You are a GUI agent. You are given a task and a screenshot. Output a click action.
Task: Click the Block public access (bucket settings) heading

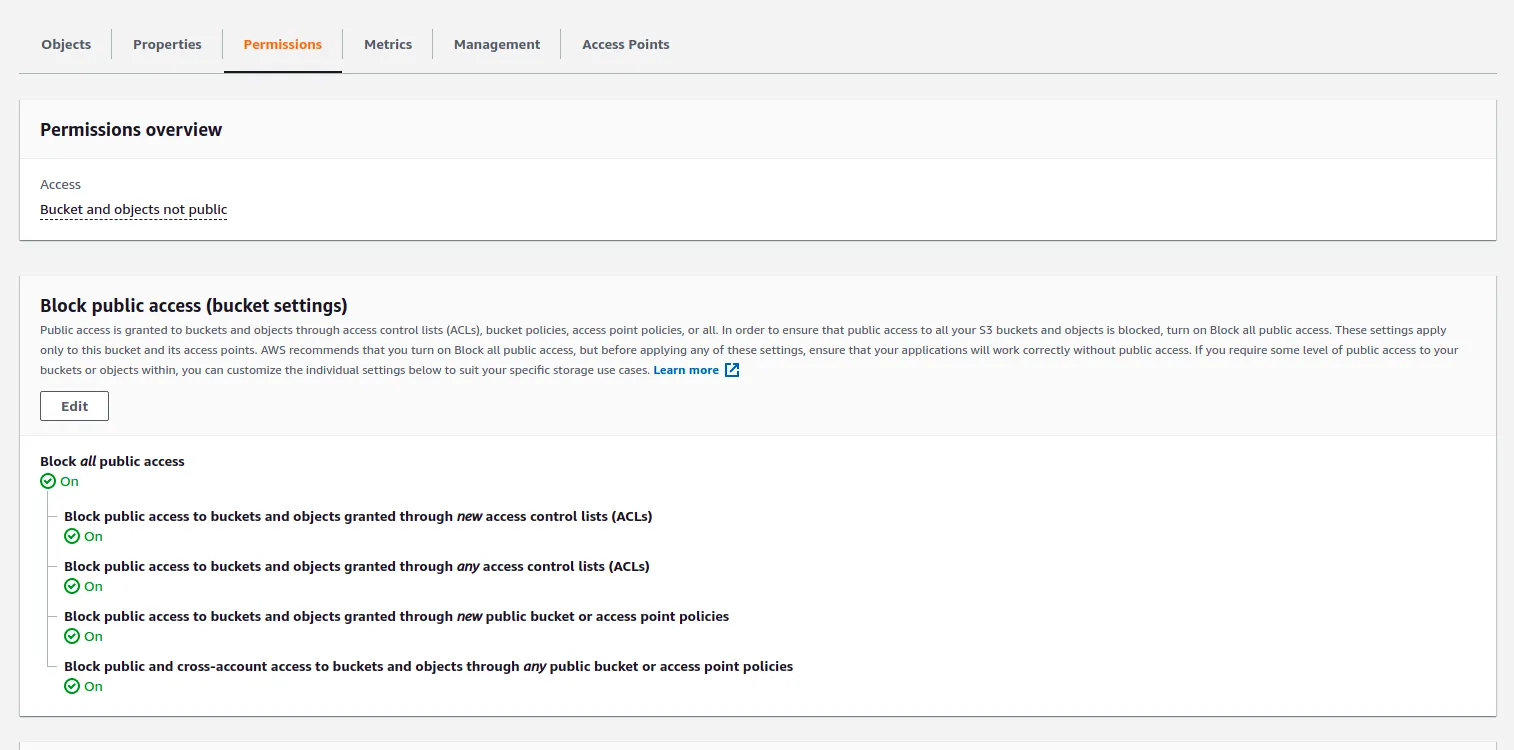pyautogui.click(x=193, y=305)
